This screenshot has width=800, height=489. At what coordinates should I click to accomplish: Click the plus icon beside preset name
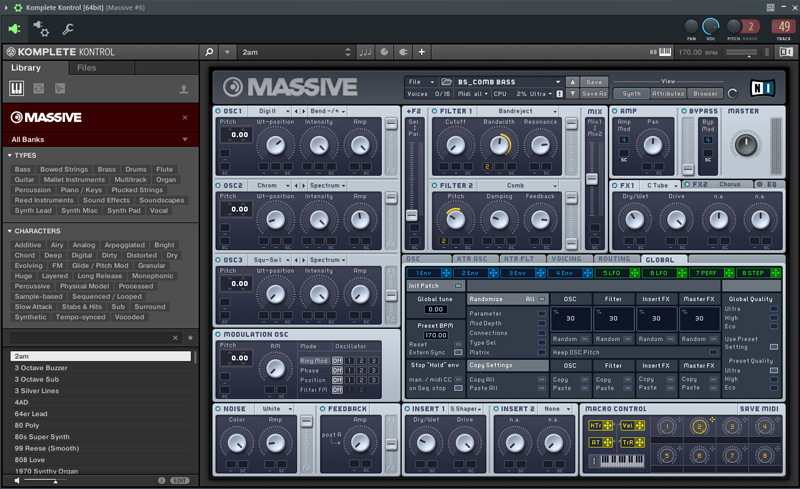point(421,52)
